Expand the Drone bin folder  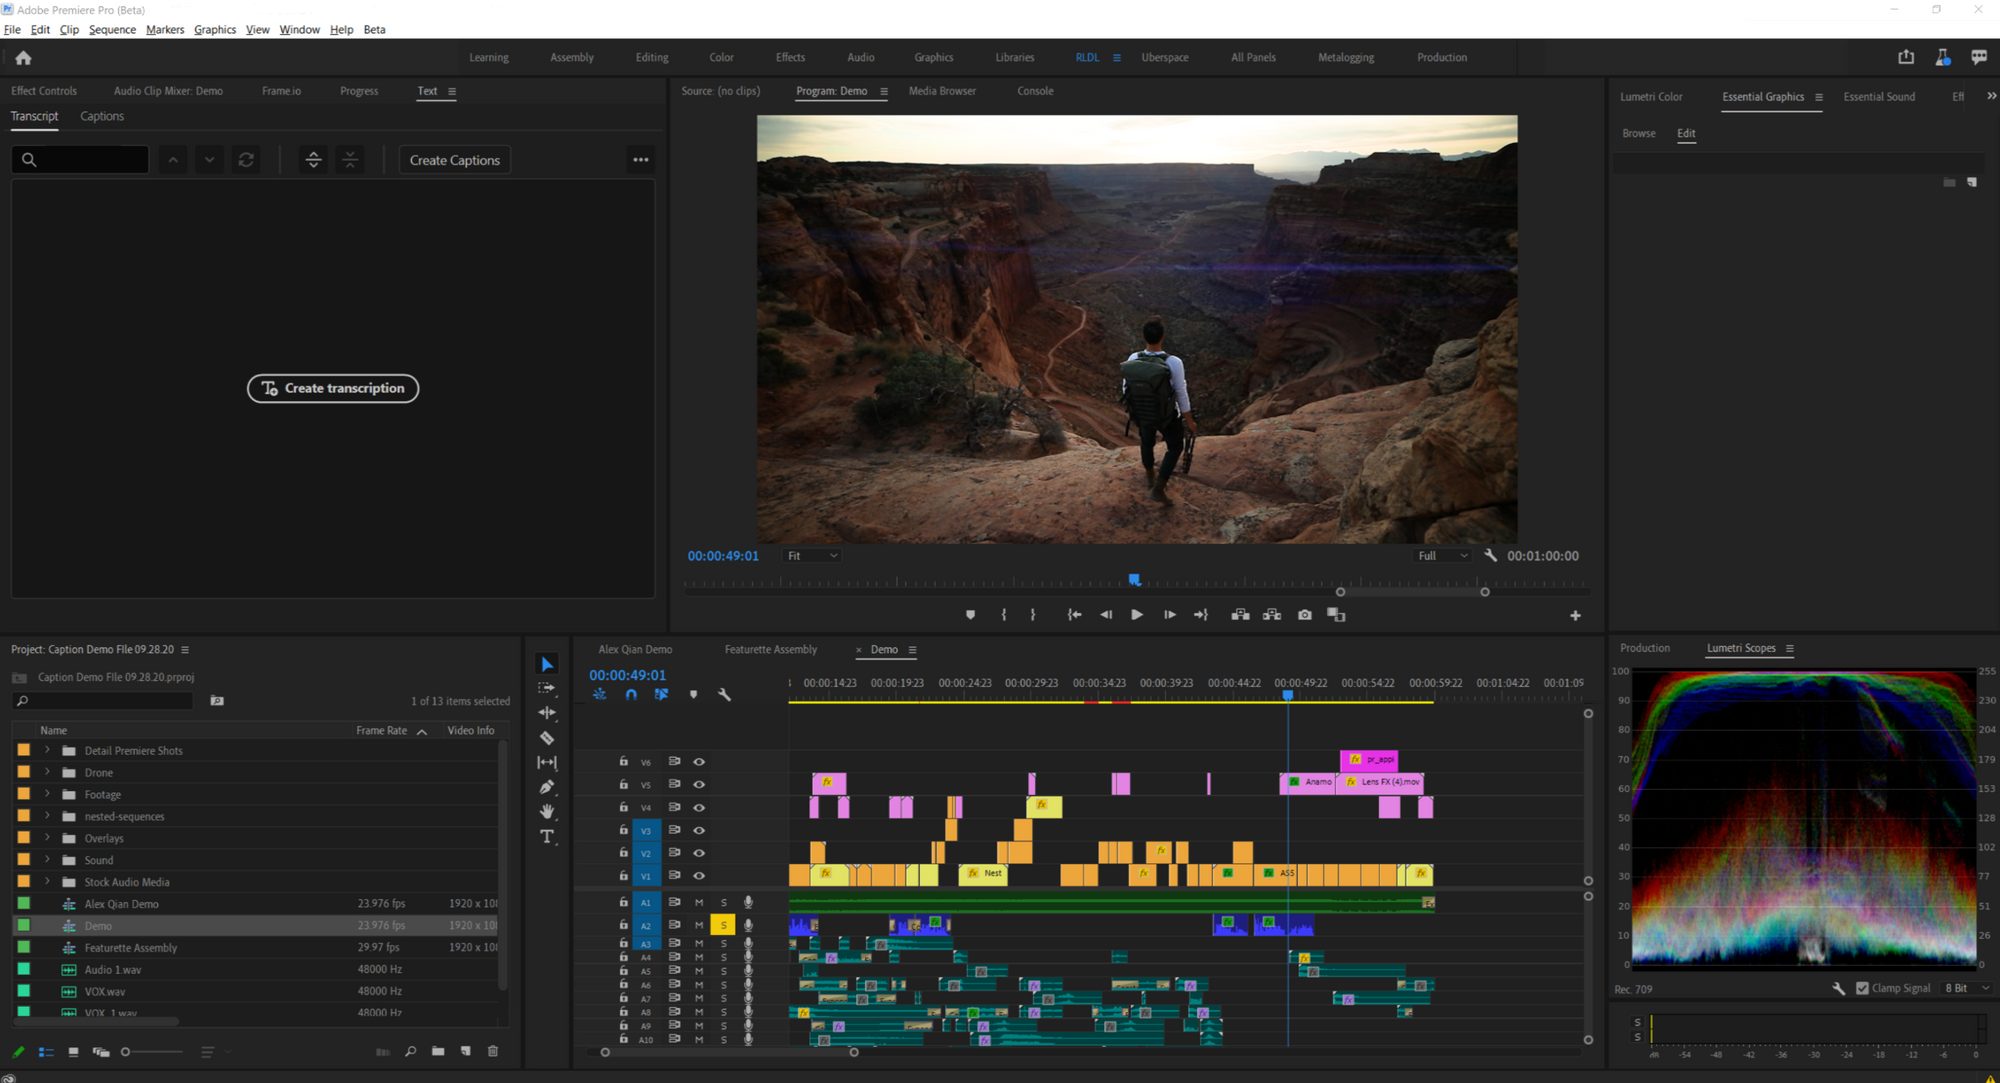click(47, 772)
